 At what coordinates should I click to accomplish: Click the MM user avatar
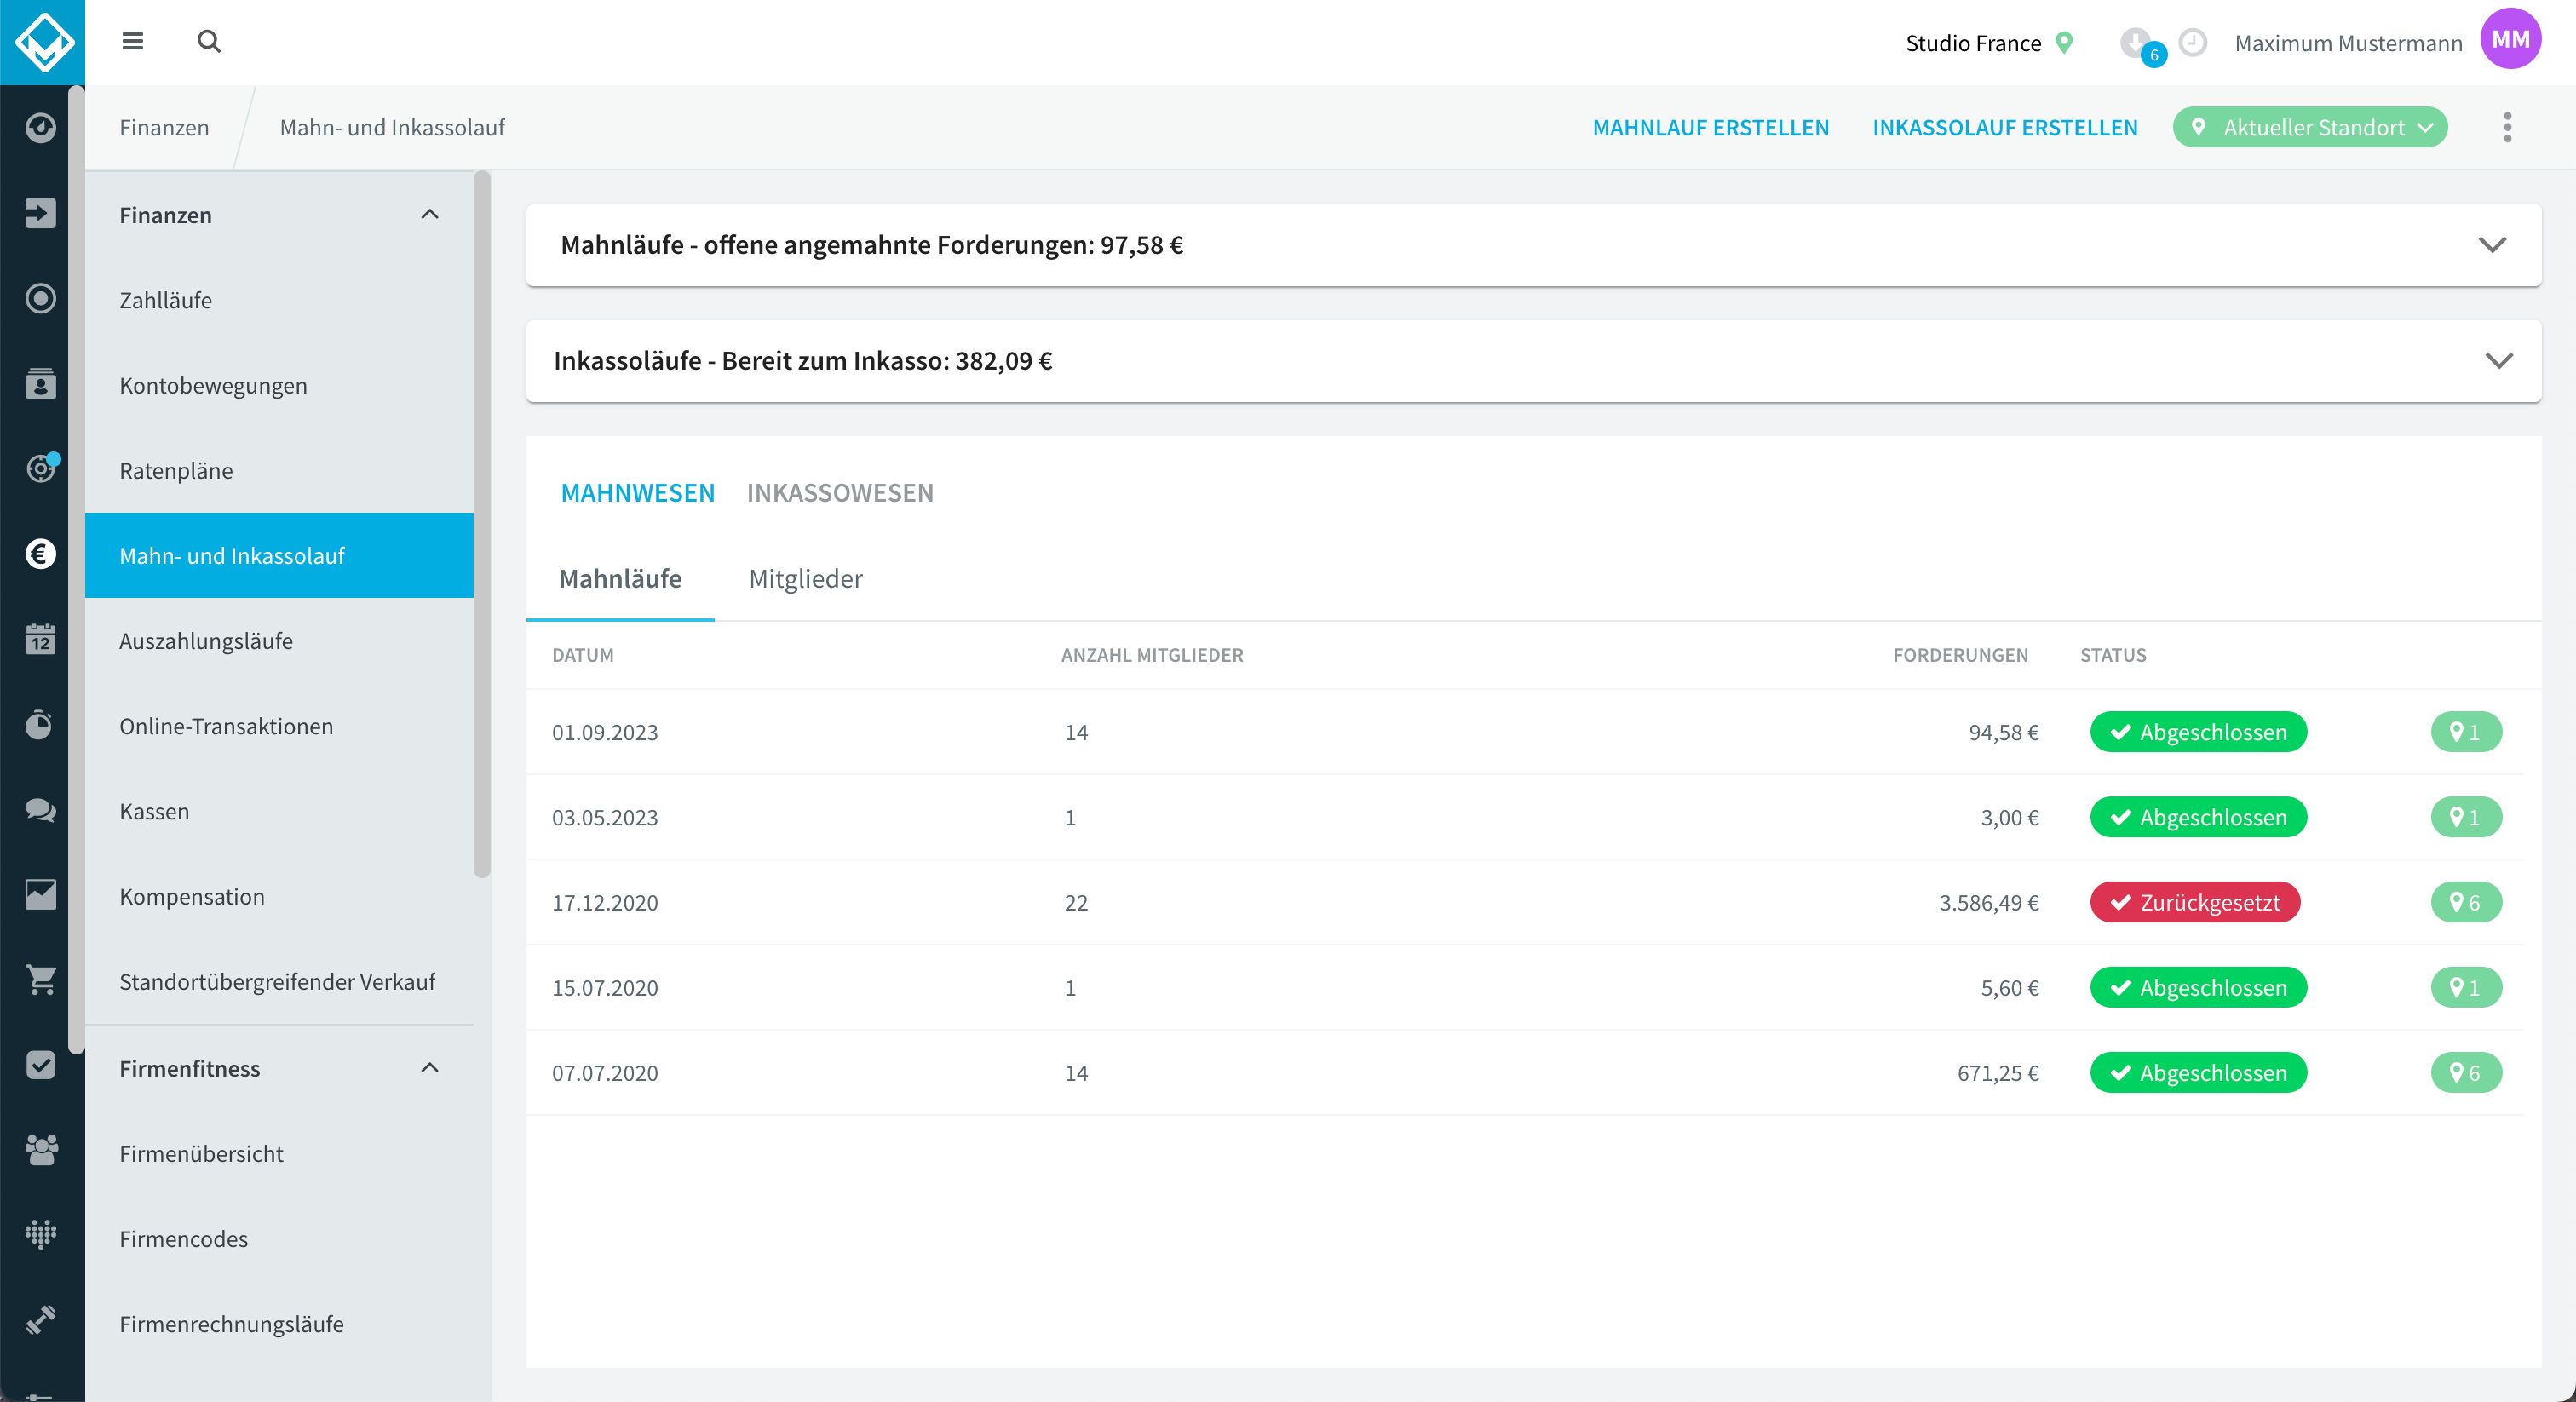[2510, 40]
